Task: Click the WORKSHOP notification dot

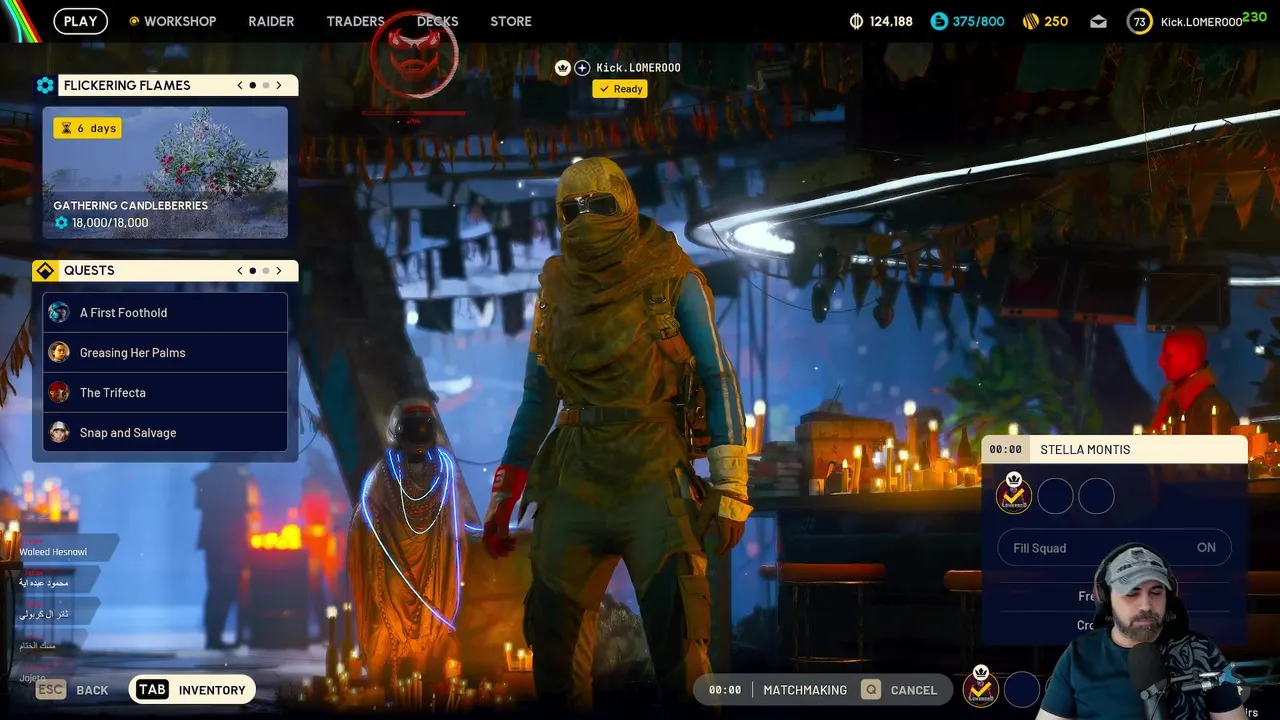Action: point(134,21)
